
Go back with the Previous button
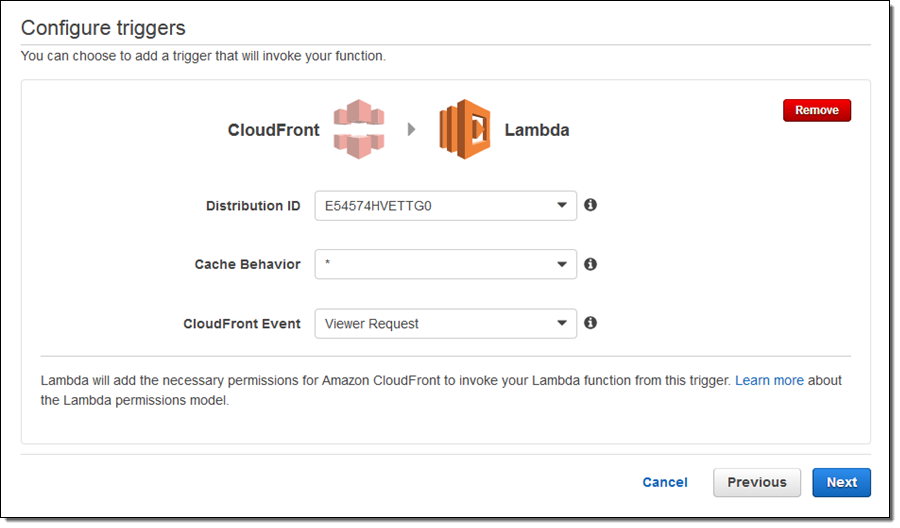(x=757, y=482)
